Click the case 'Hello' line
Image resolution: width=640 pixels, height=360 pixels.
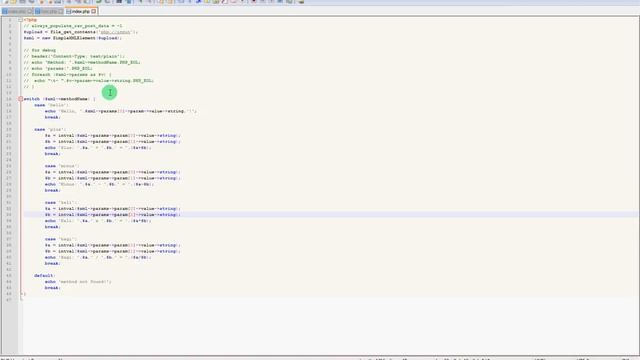(51, 105)
